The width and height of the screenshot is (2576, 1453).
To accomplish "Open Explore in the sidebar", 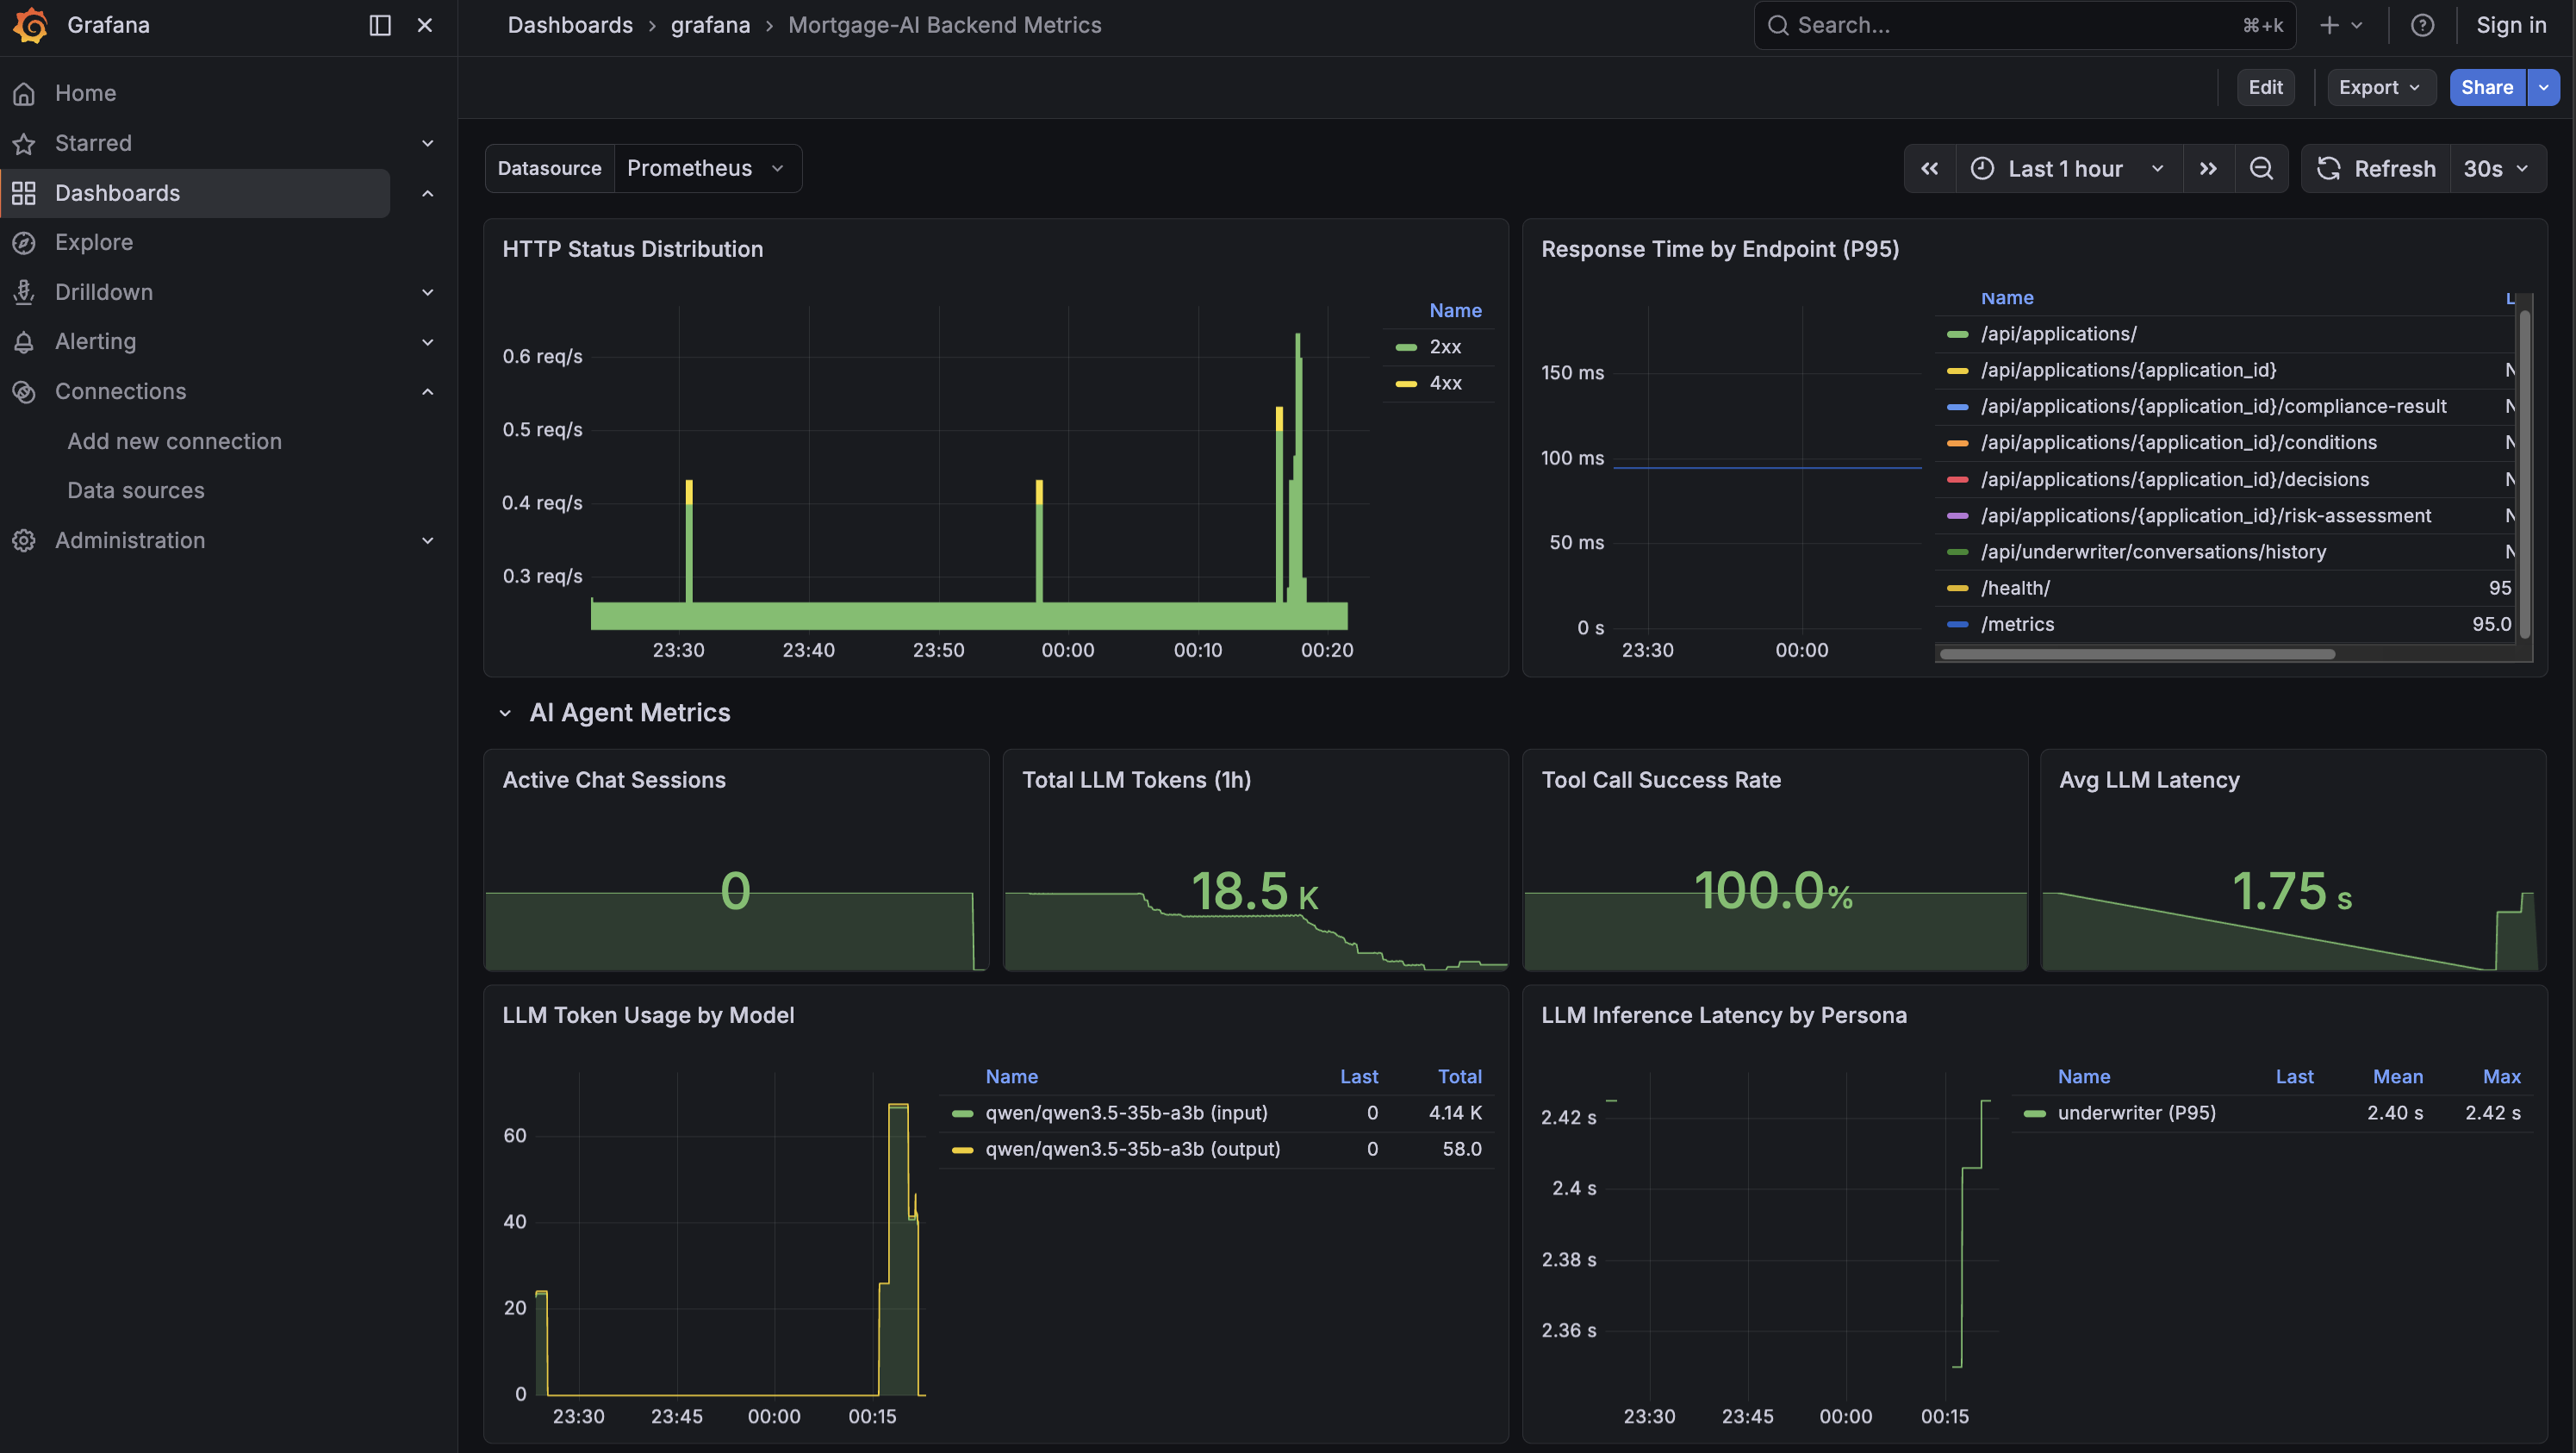I will pos(94,242).
